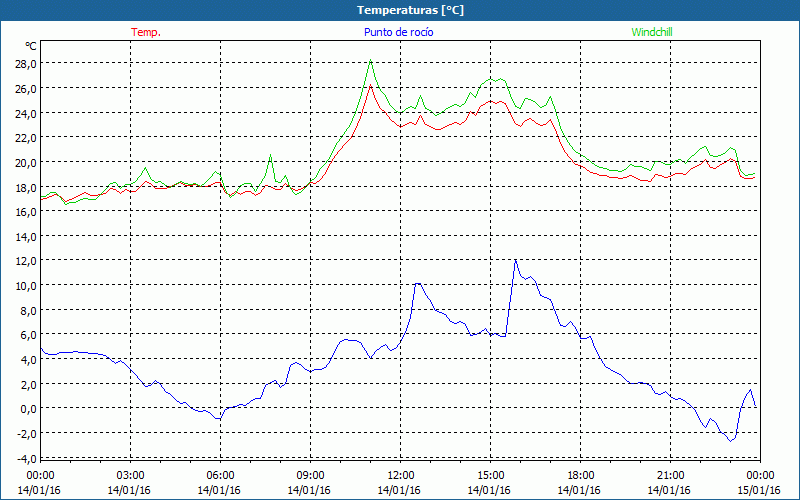This screenshot has height=500, width=800.
Task: Click the 09:00 time axis label
Action: [310, 476]
